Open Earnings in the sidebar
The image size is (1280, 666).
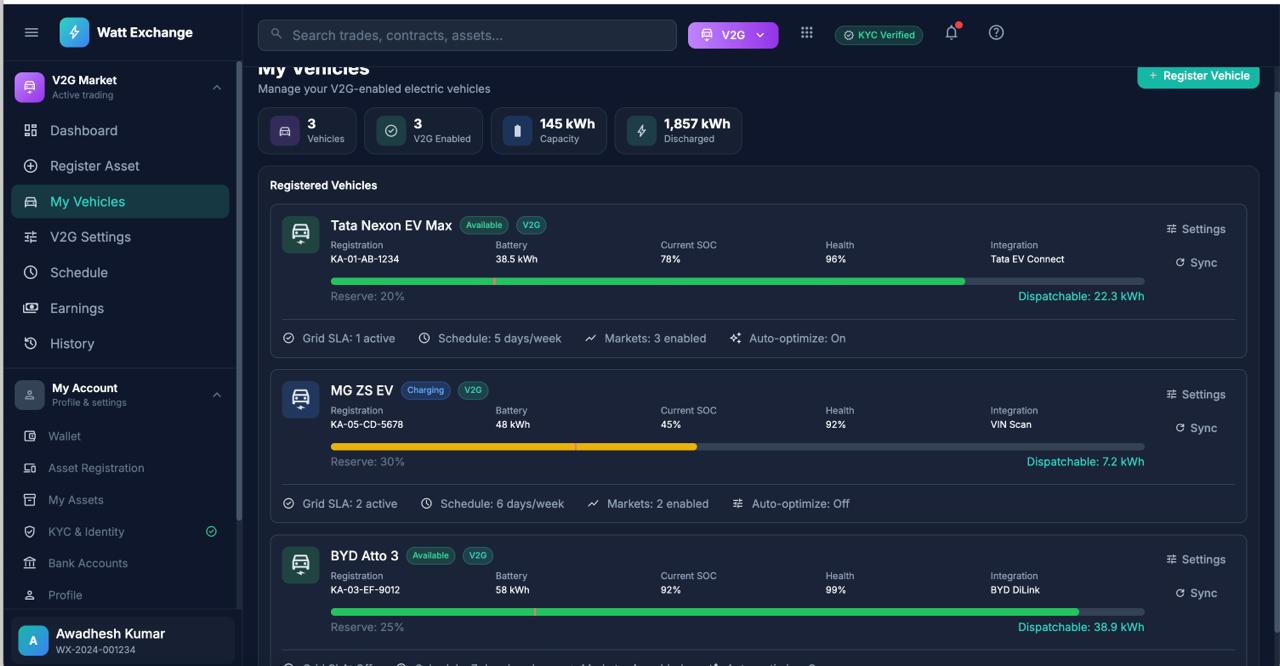(x=77, y=308)
